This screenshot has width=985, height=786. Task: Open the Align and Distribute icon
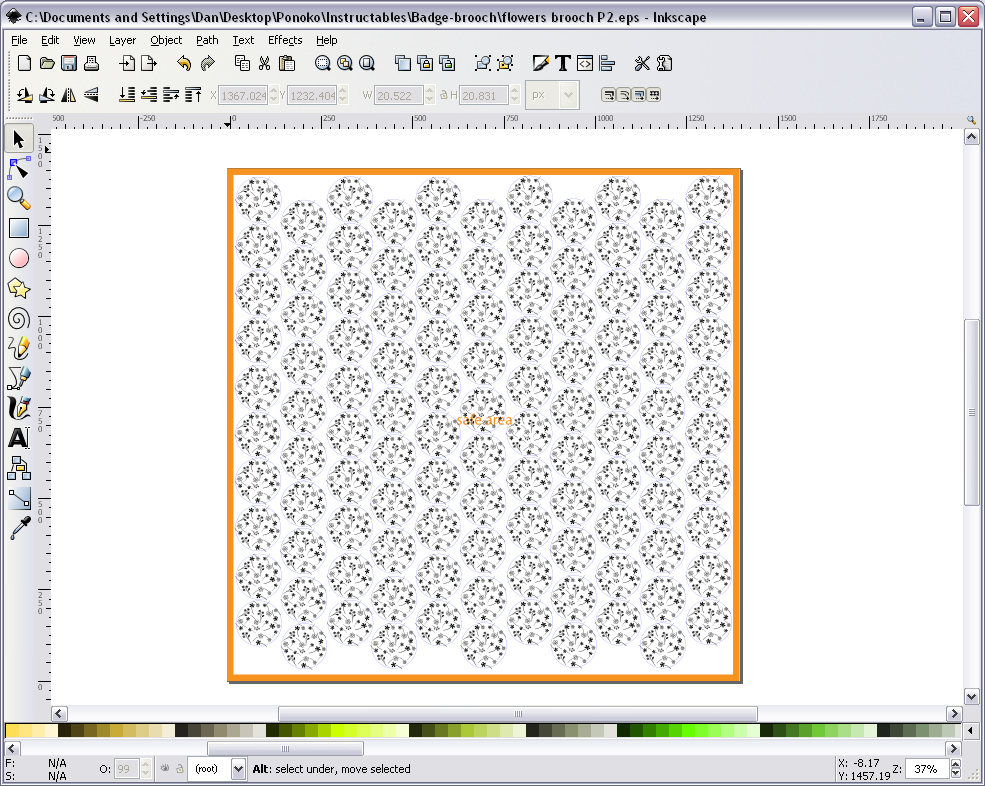(x=607, y=63)
